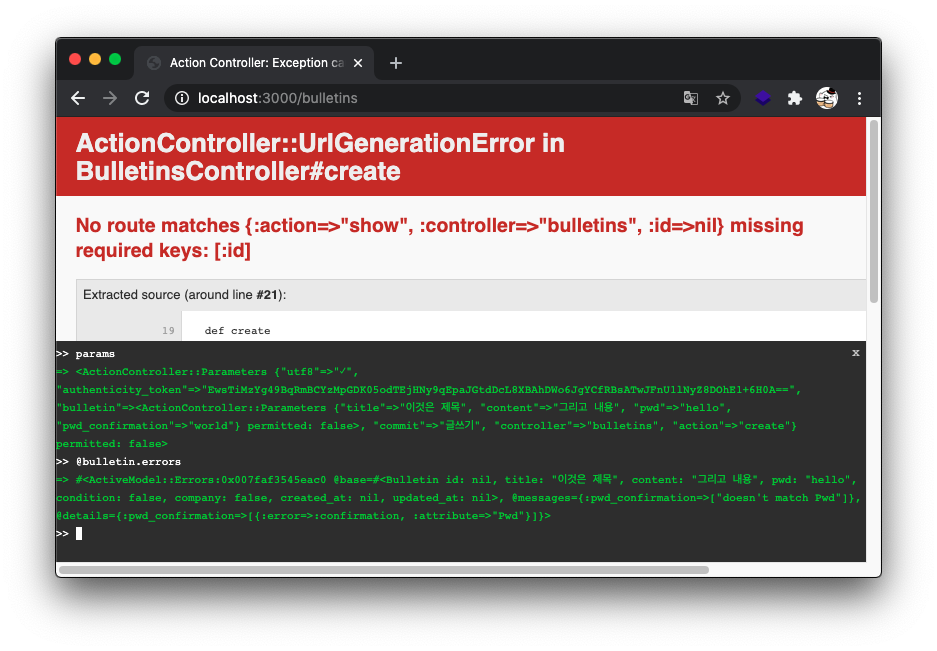Reload the page with the refresh icon

point(142,98)
